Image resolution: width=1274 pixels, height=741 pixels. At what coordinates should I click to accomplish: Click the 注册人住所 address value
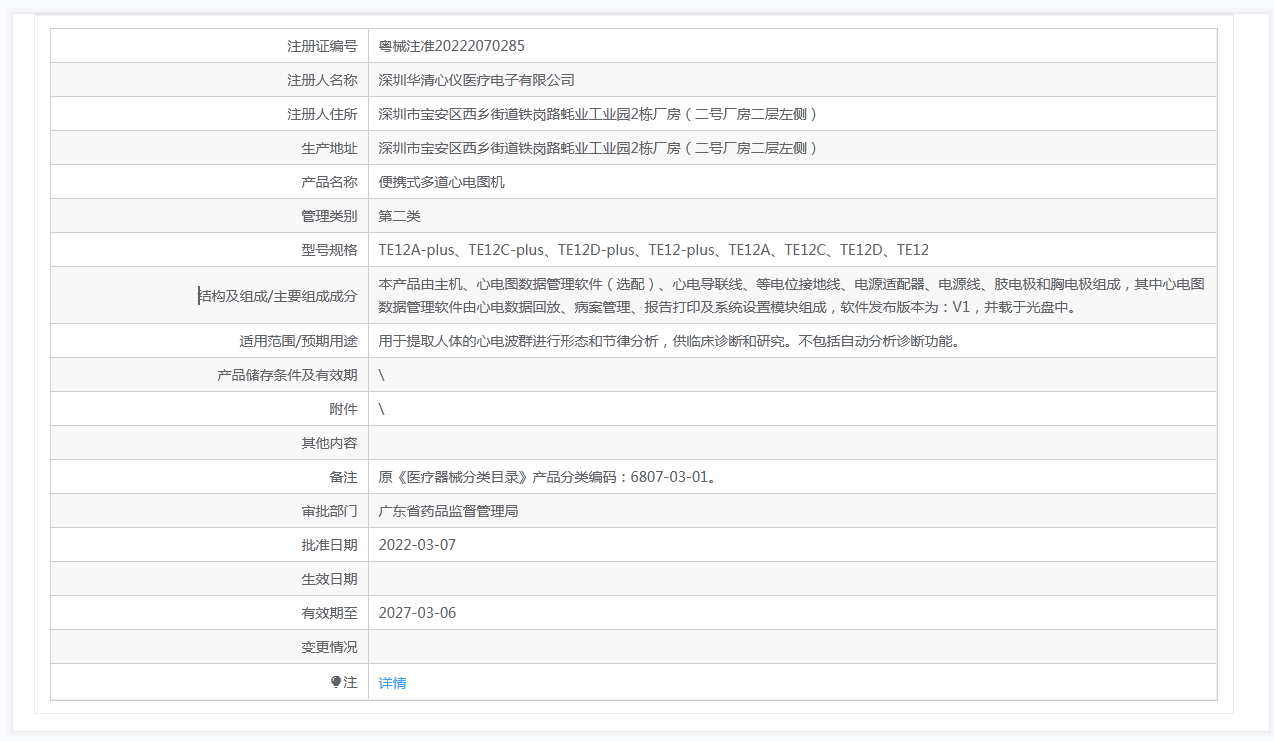point(598,114)
